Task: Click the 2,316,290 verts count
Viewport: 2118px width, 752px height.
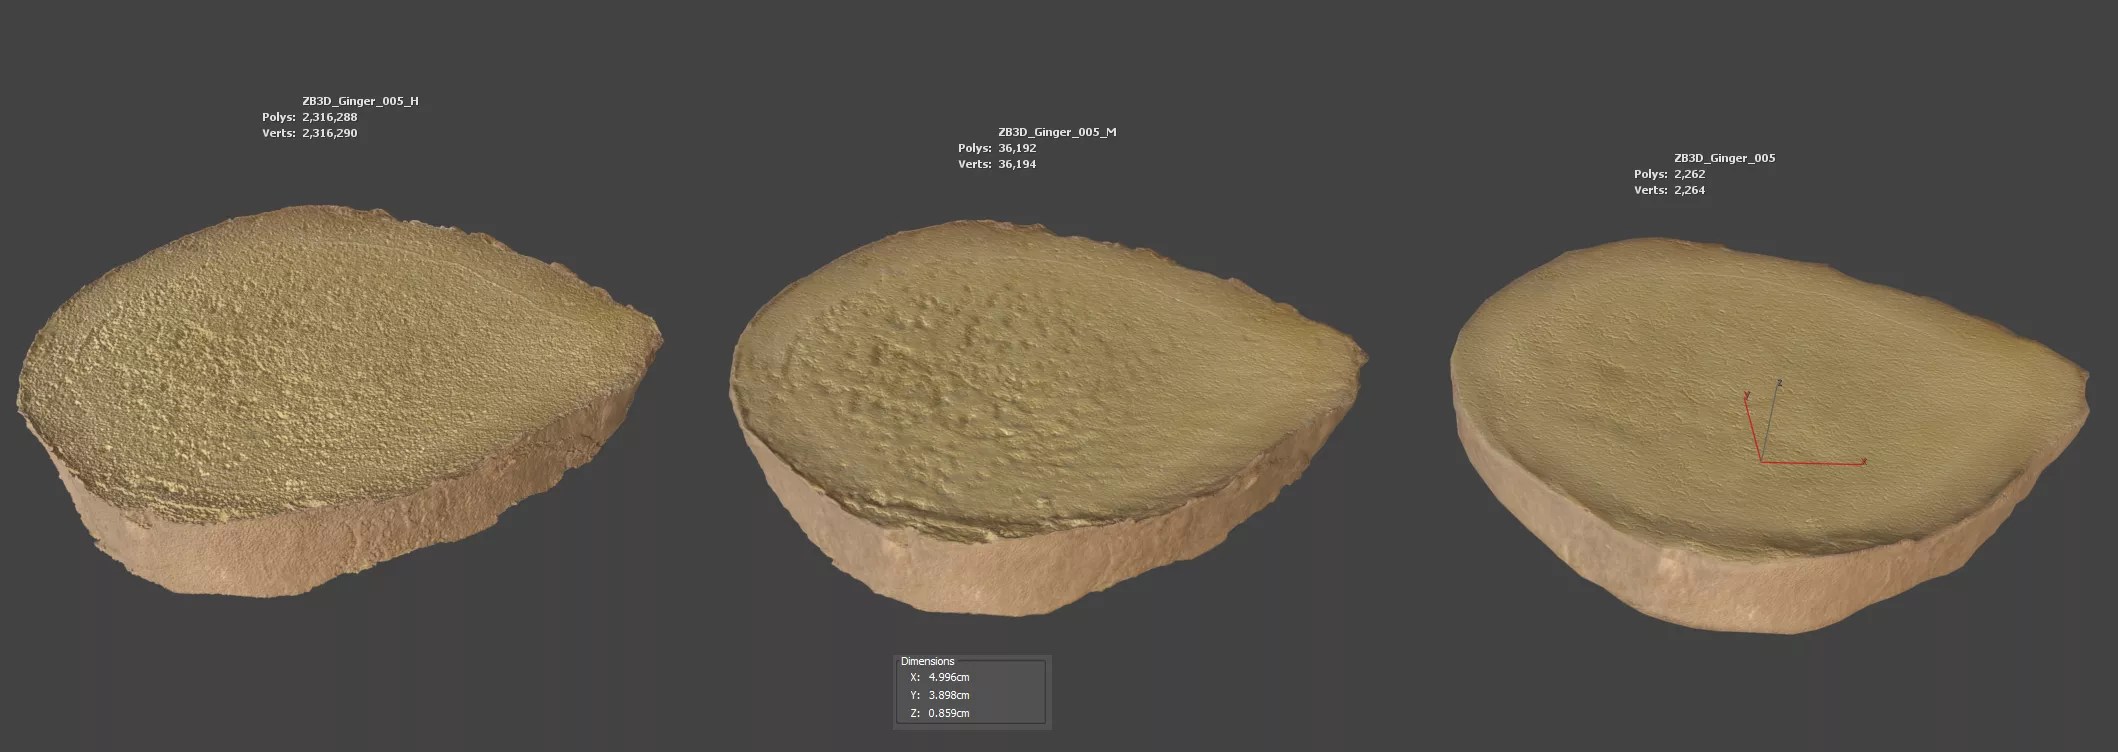Action: tap(329, 133)
